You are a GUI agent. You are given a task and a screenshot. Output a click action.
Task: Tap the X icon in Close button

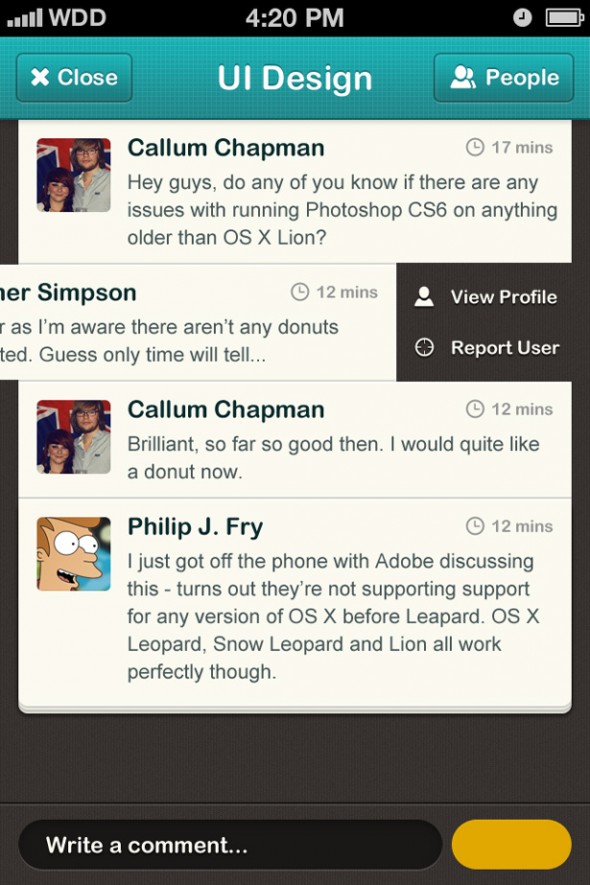[x=40, y=77]
